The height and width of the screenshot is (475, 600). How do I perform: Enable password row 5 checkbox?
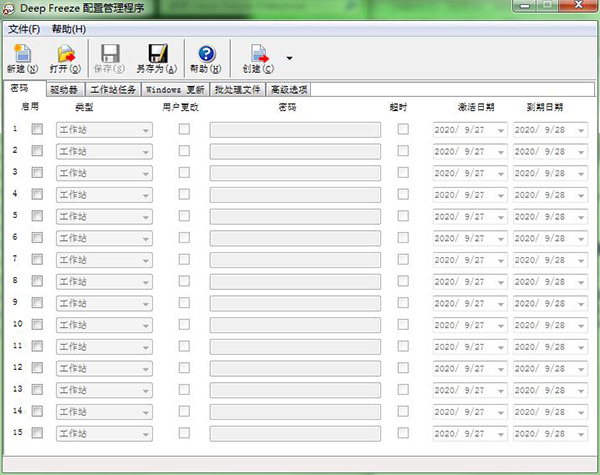pyautogui.click(x=37, y=216)
